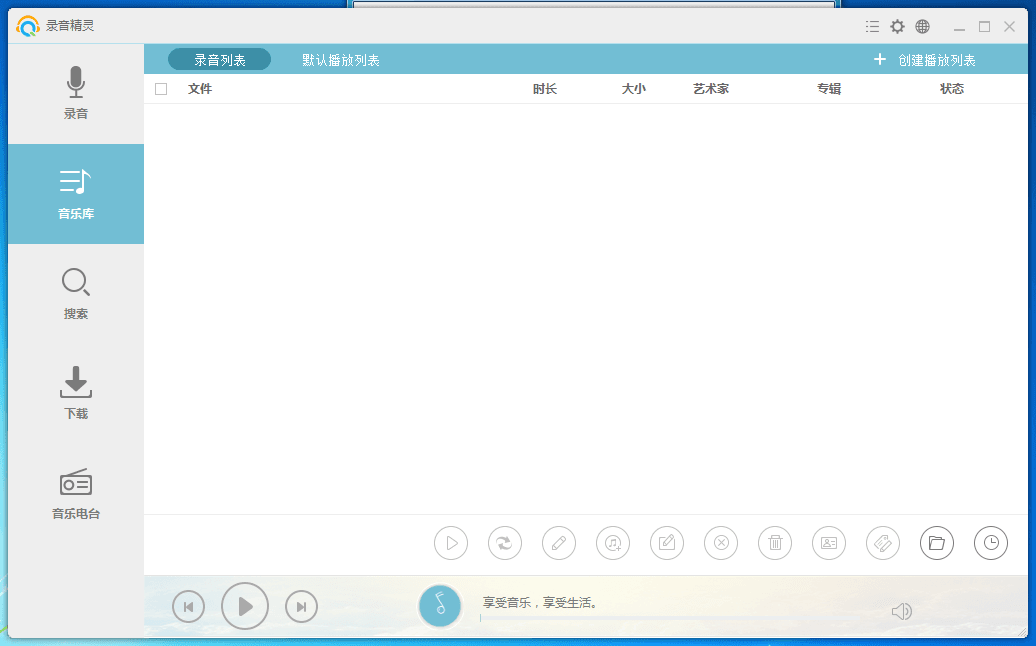Click the list menu icon in title bar
Viewport: 1036px width, 646px height.
[872, 26]
